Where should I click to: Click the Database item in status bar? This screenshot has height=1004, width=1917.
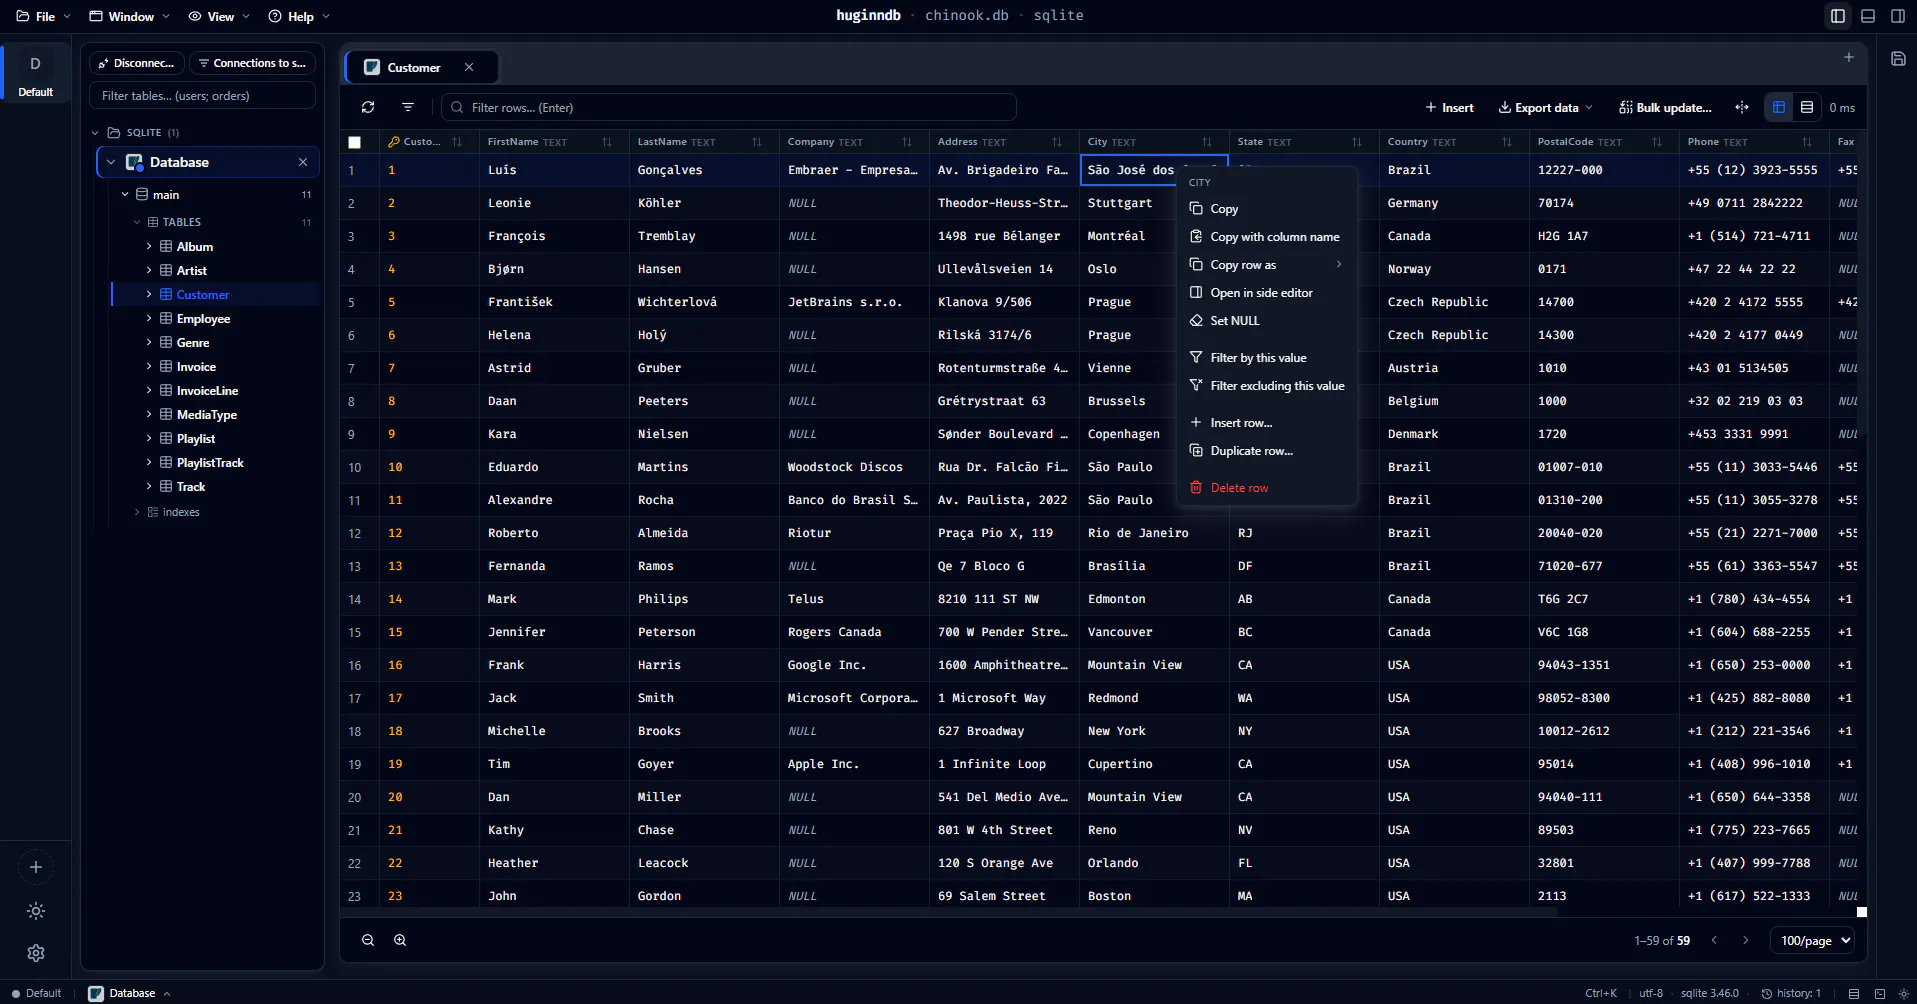129,993
